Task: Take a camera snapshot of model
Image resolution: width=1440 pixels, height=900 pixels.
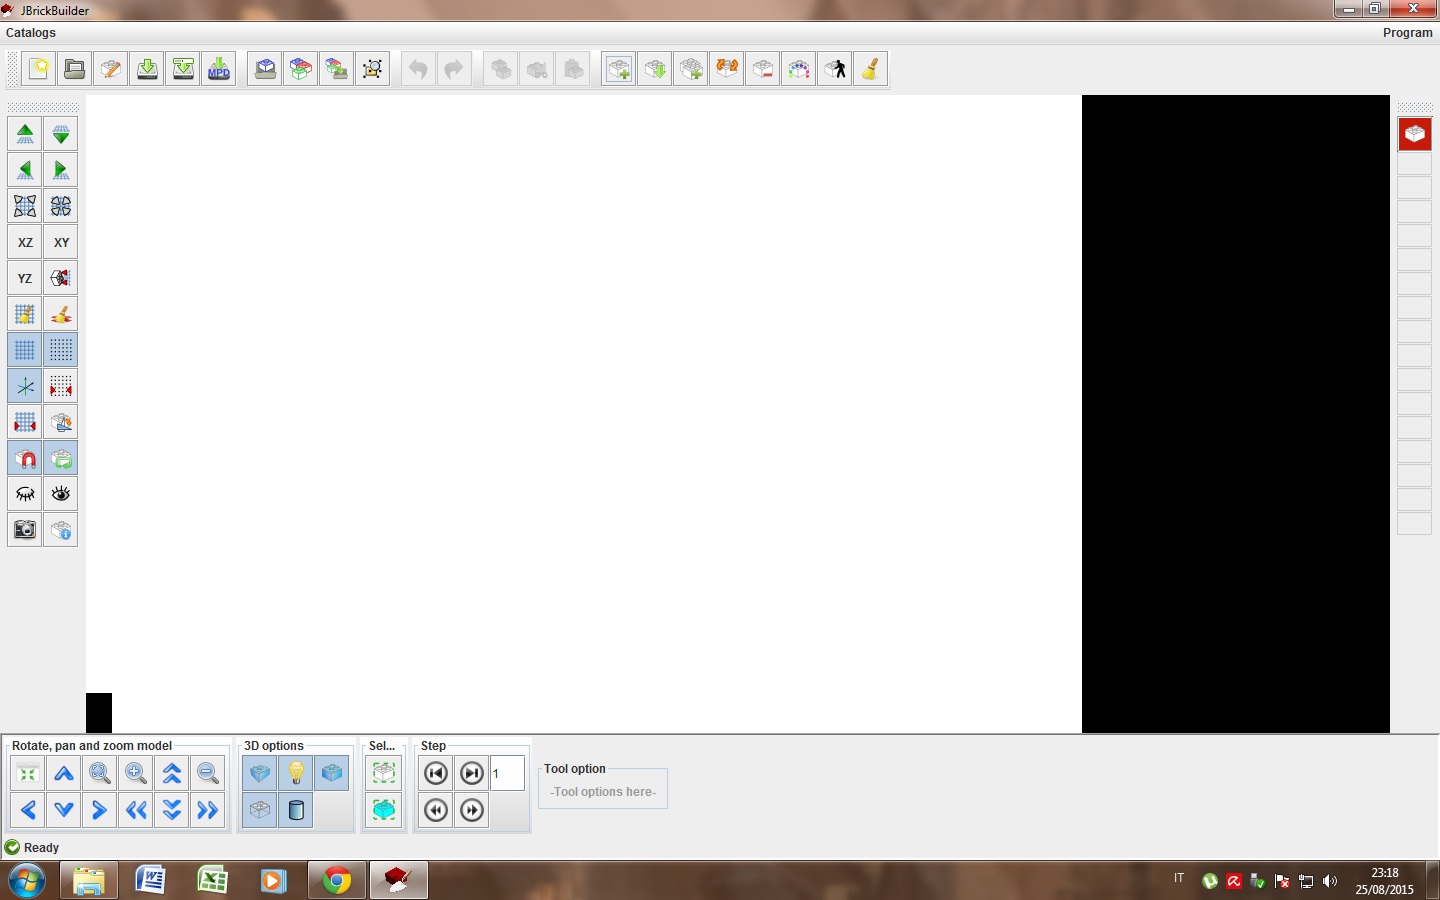Action: pyautogui.click(x=25, y=530)
